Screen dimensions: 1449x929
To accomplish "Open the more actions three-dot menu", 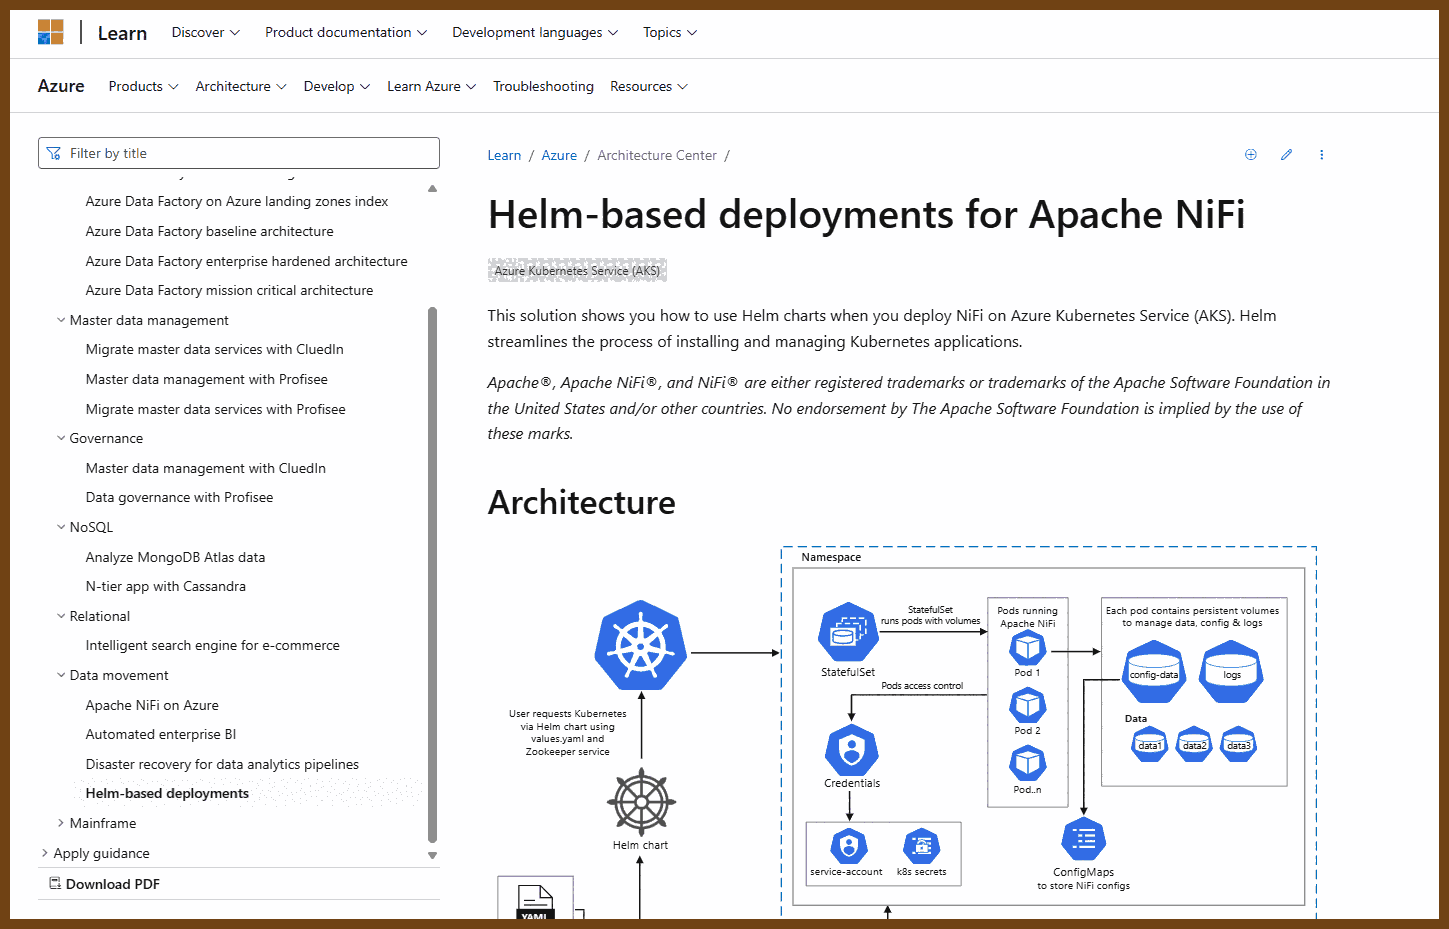I will [1321, 155].
